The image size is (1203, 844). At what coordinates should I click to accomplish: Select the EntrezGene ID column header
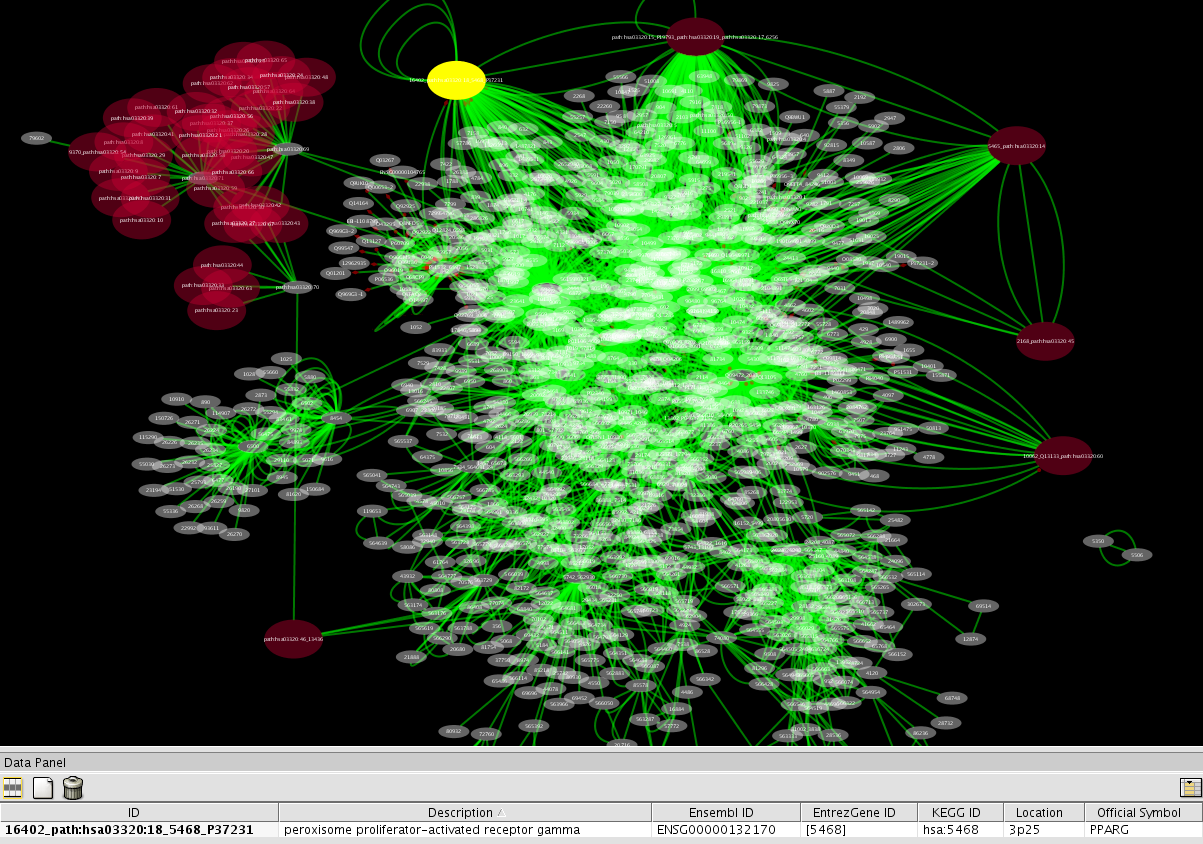click(x=859, y=812)
